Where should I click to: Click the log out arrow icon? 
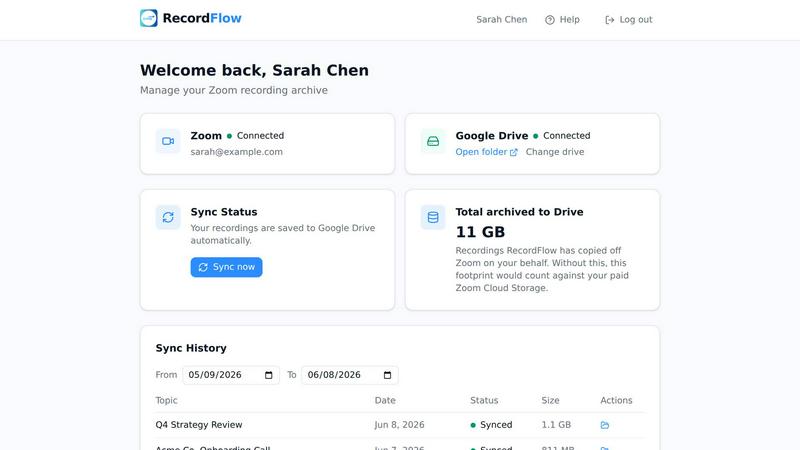(609, 20)
